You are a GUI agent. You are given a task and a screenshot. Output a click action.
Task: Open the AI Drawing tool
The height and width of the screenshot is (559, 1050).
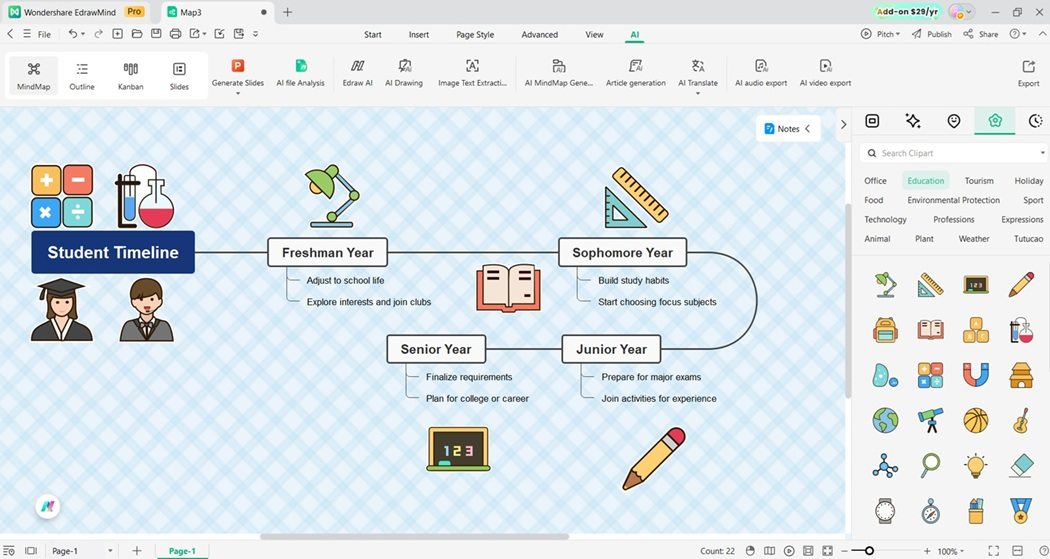coord(404,73)
